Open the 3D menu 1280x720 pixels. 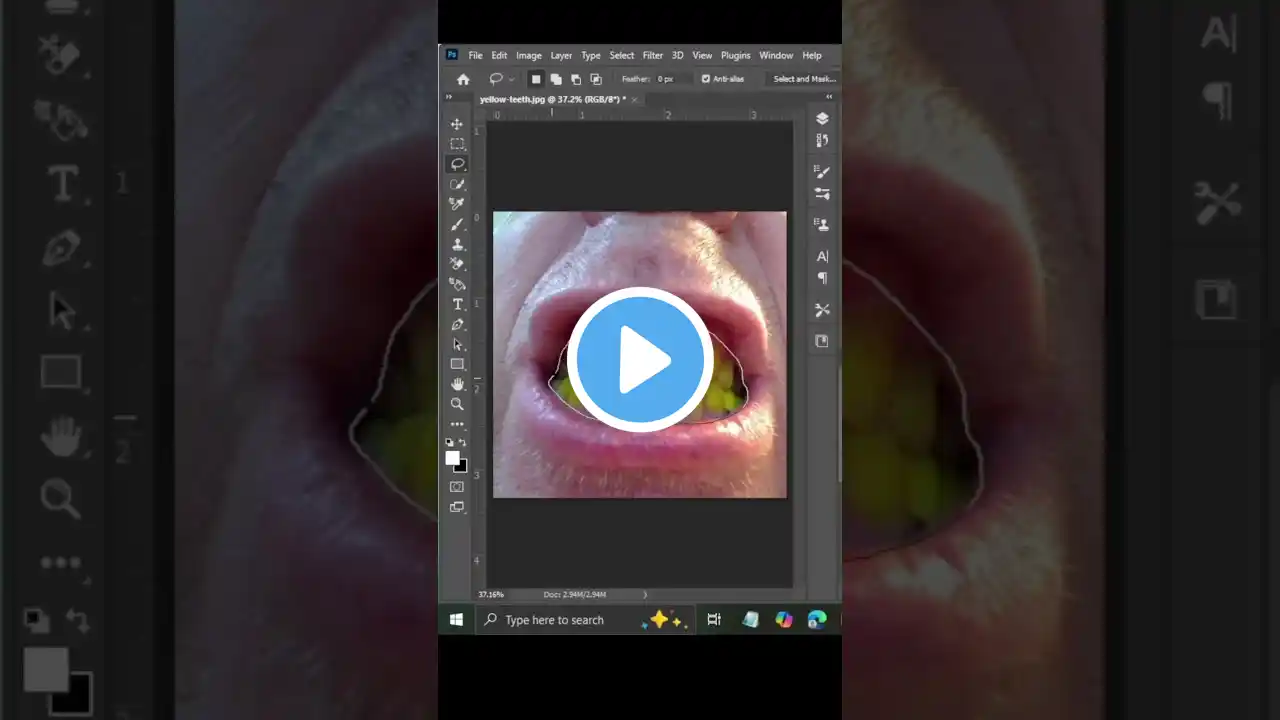point(678,56)
